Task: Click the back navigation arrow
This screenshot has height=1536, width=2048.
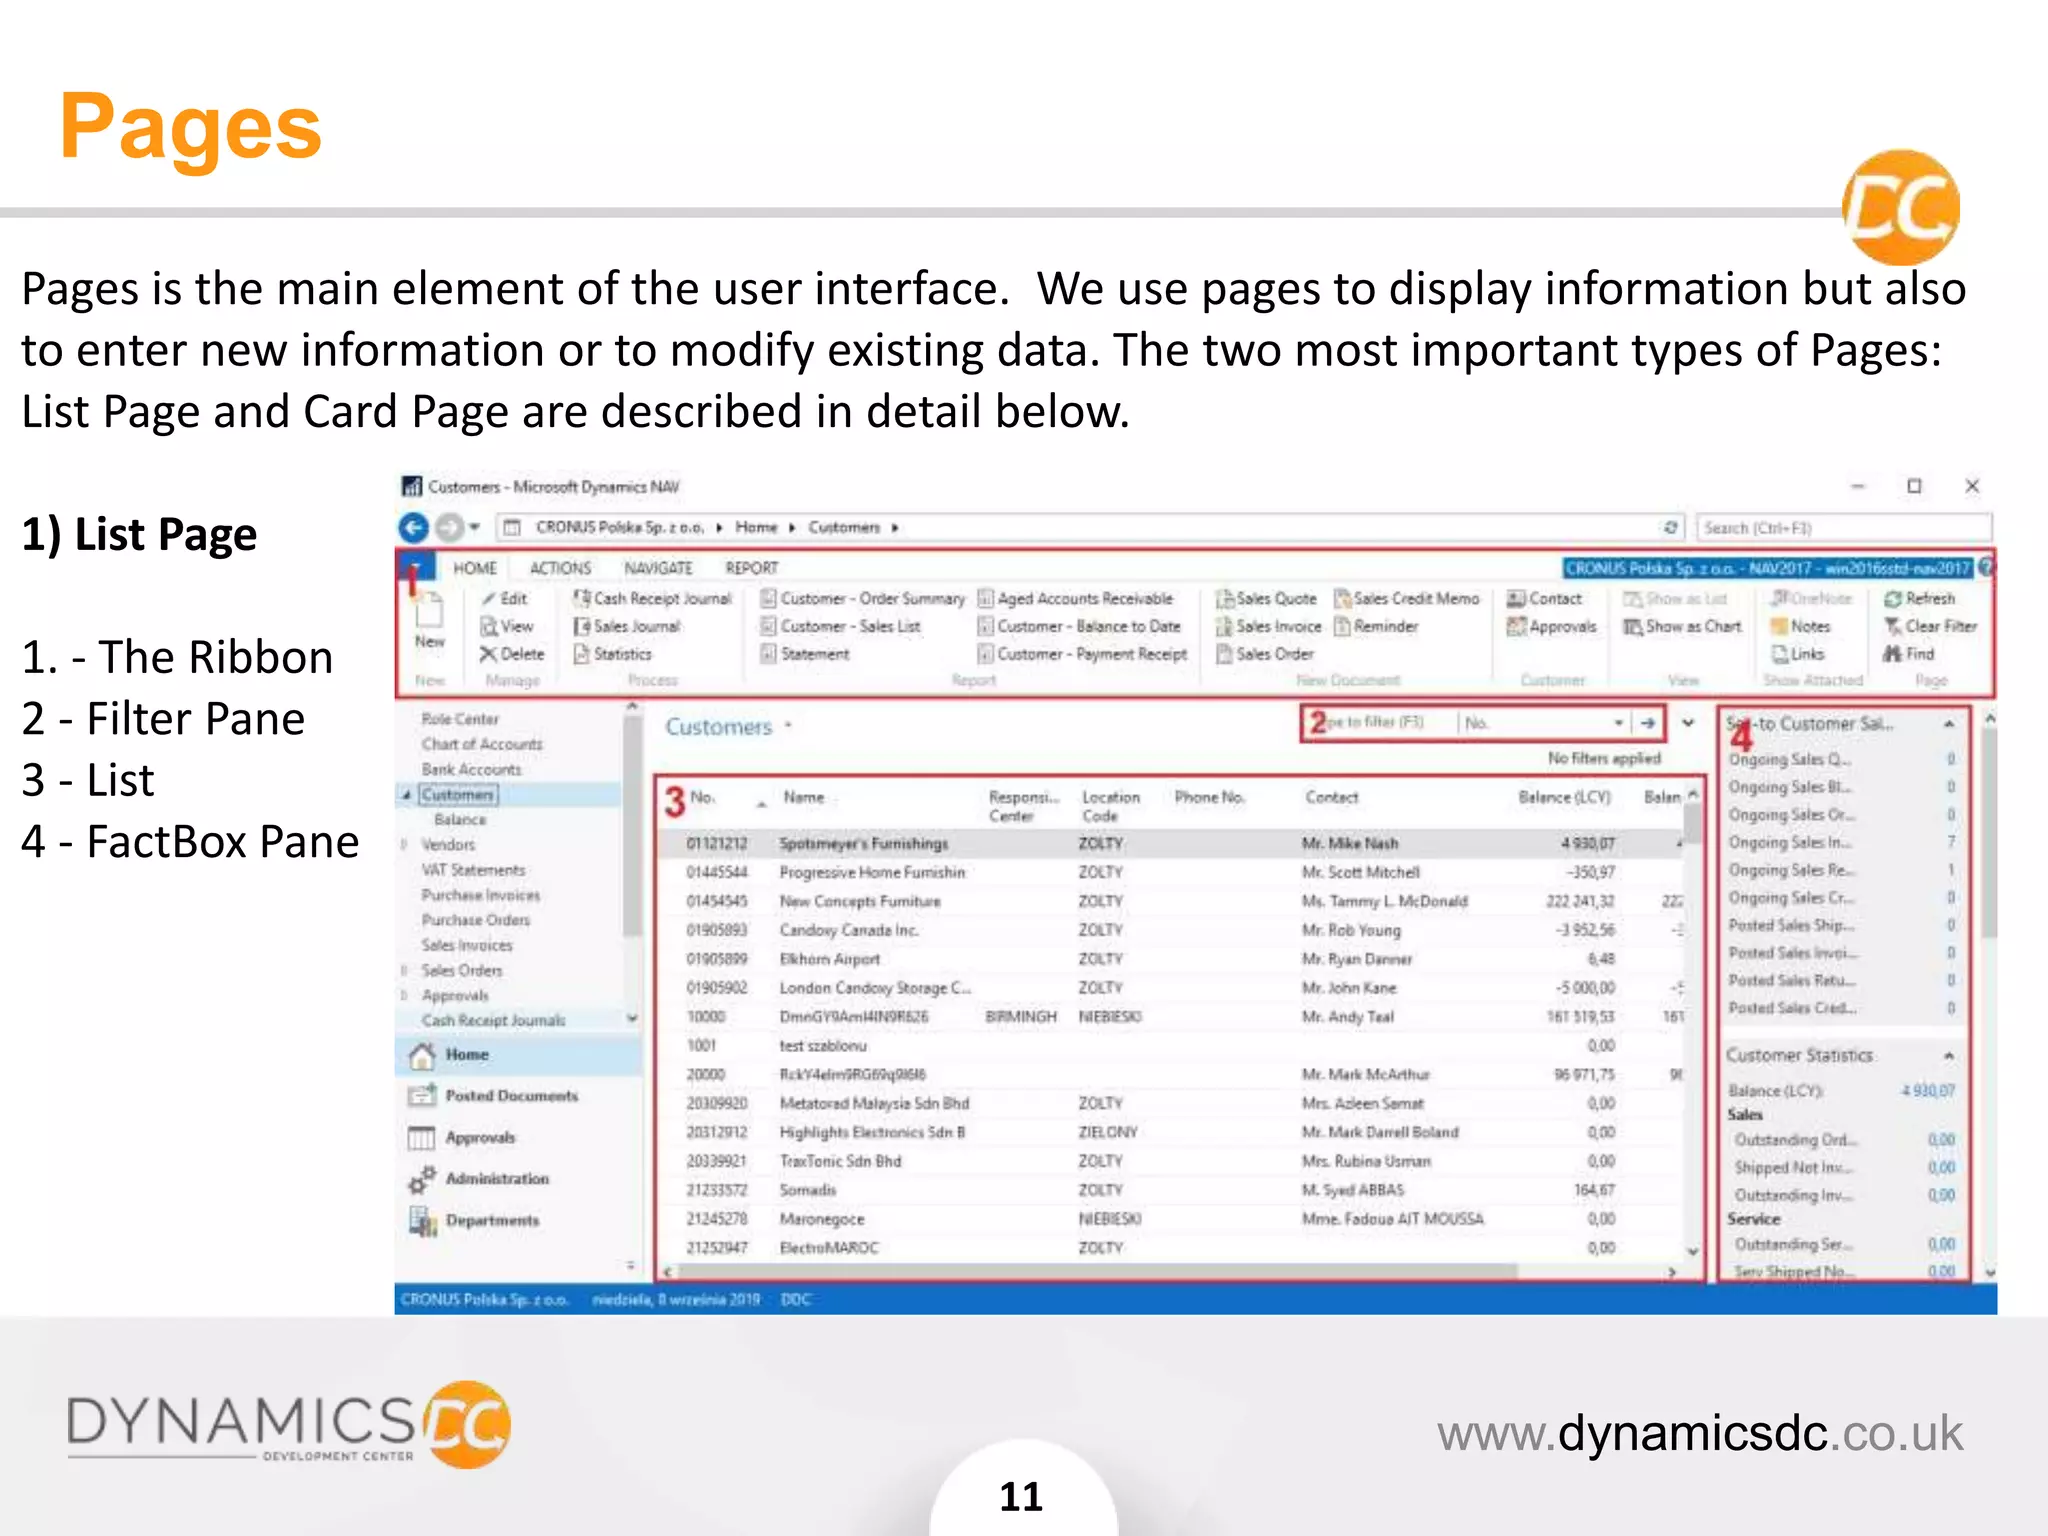Action: pyautogui.click(x=413, y=527)
